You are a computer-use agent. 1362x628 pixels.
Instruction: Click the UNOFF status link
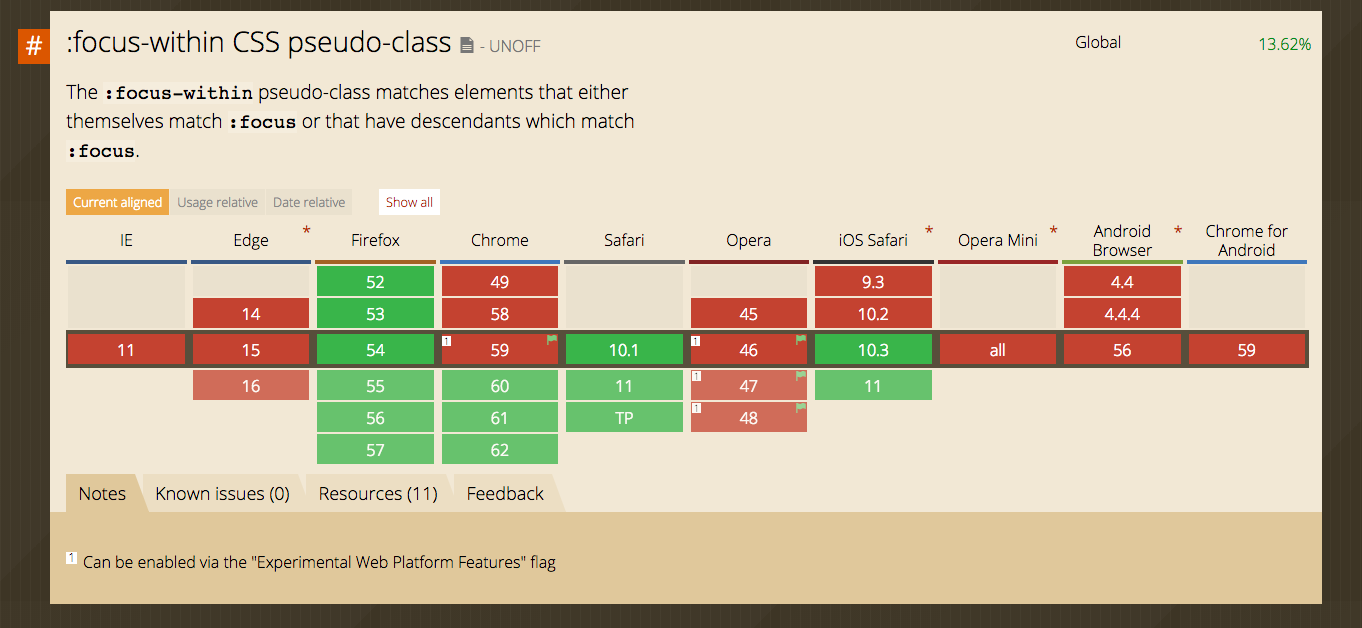[x=515, y=47]
